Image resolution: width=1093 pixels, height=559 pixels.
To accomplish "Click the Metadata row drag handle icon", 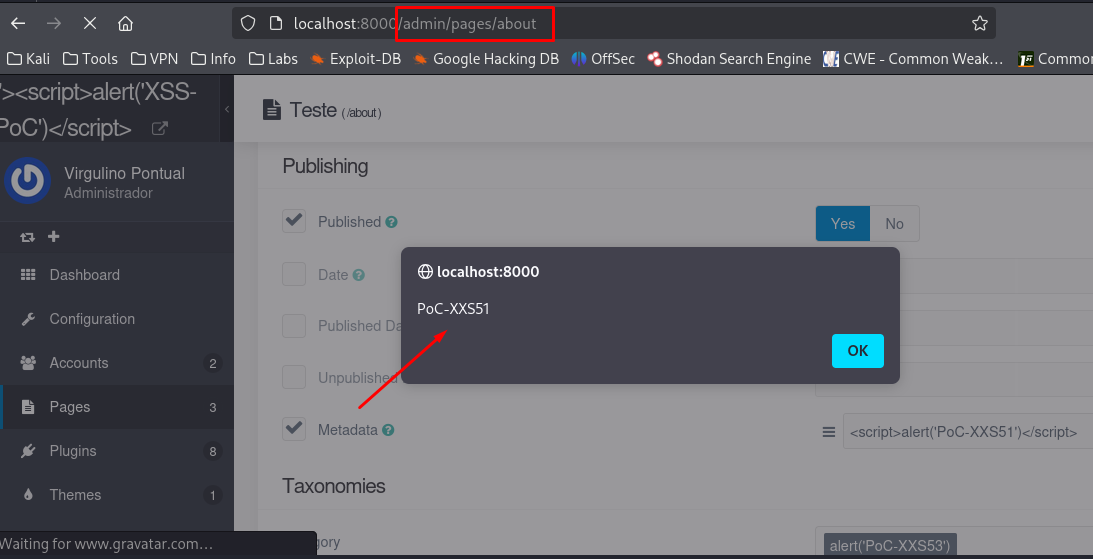I will [x=828, y=432].
